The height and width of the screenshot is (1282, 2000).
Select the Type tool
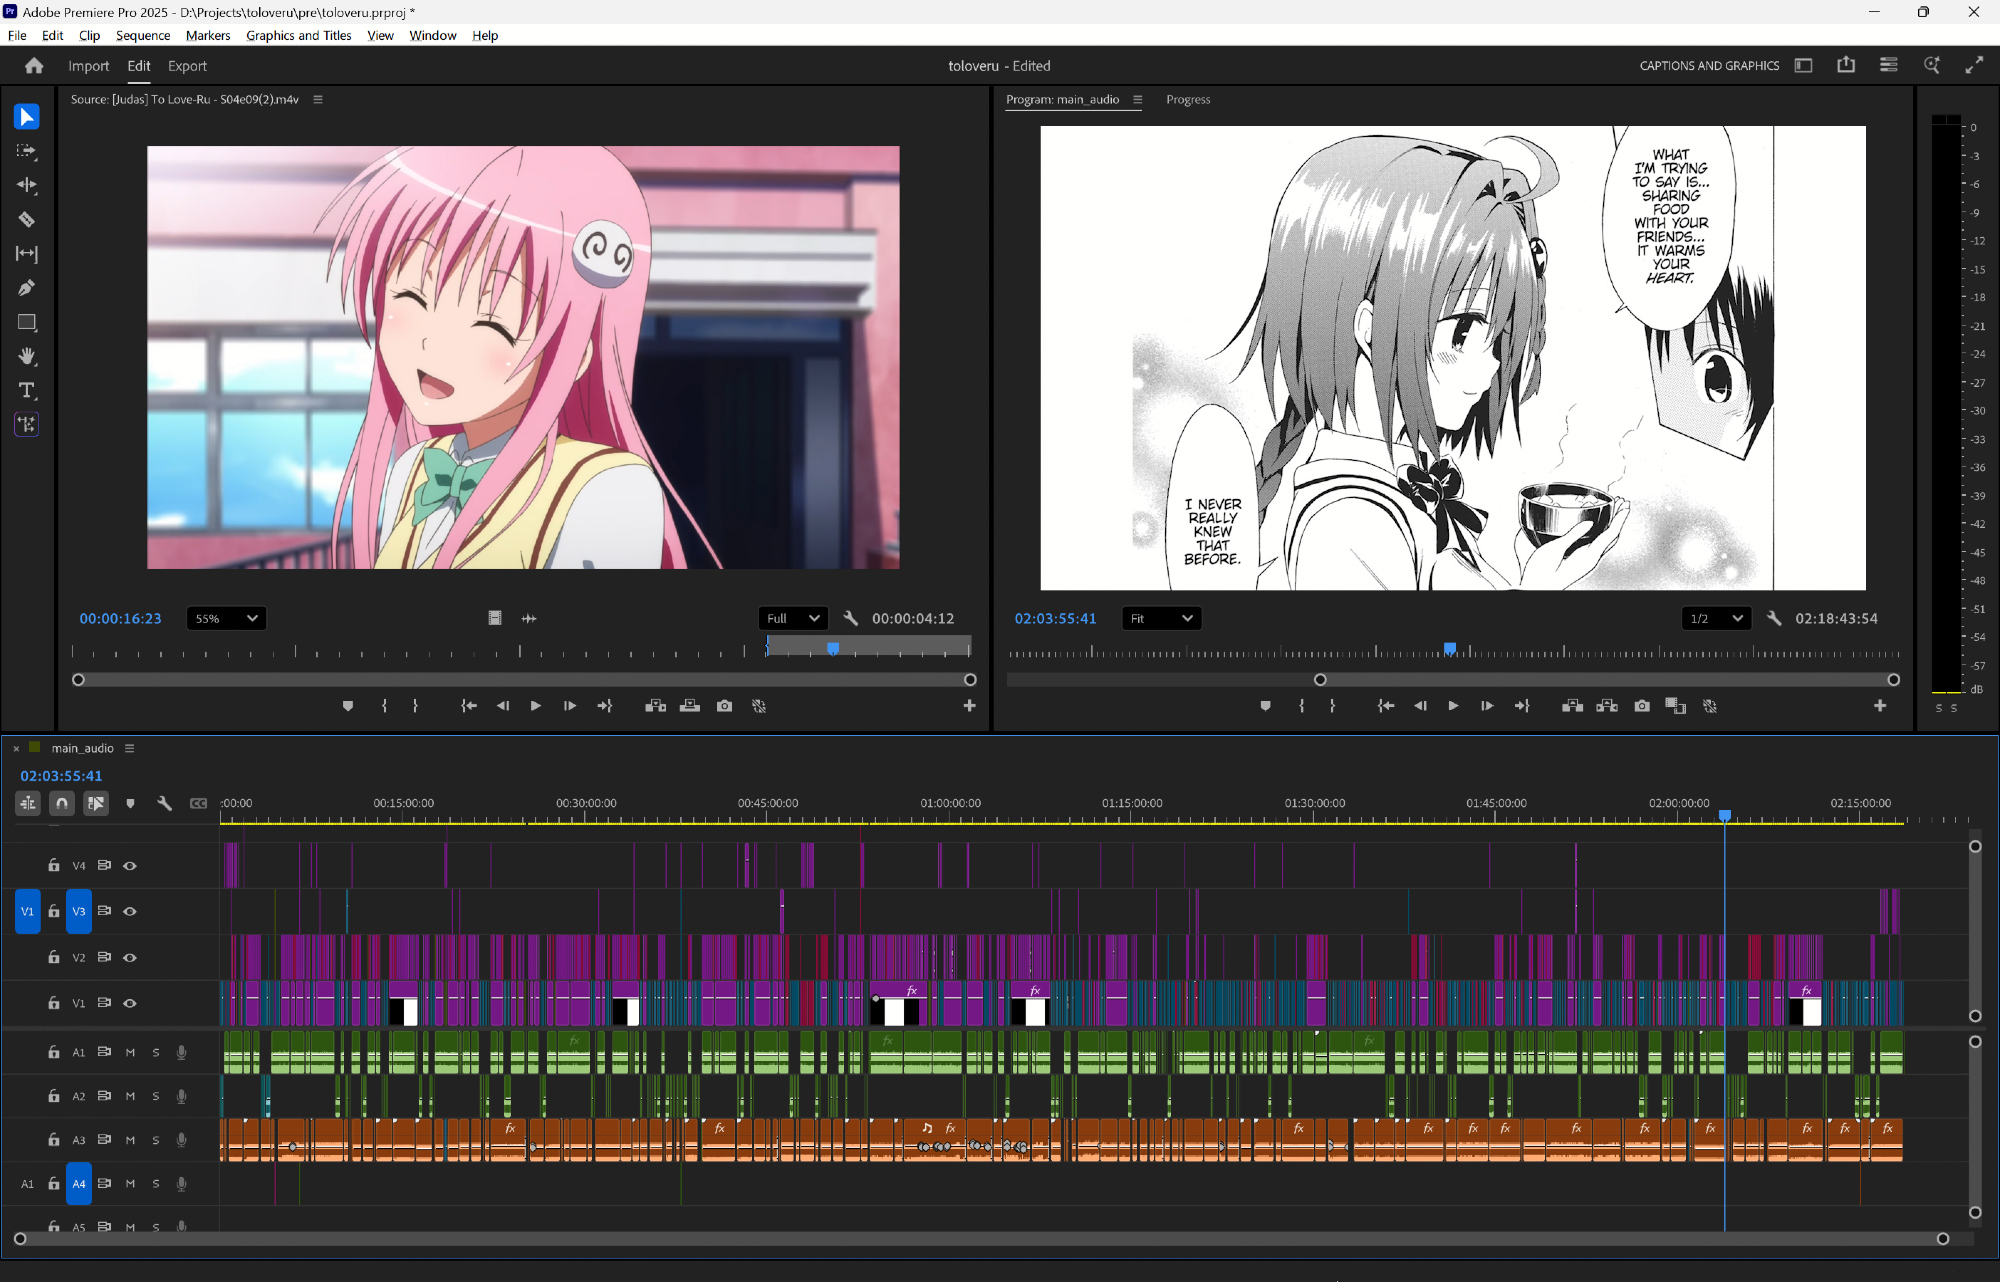[x=27, y=390]
